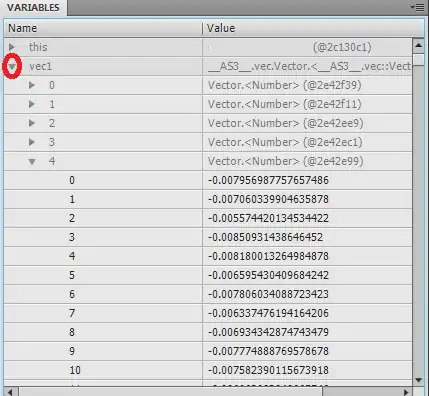The image size is (429, 396).
Task: Select value -0.00850931438646452
Action: pos(265,237)
